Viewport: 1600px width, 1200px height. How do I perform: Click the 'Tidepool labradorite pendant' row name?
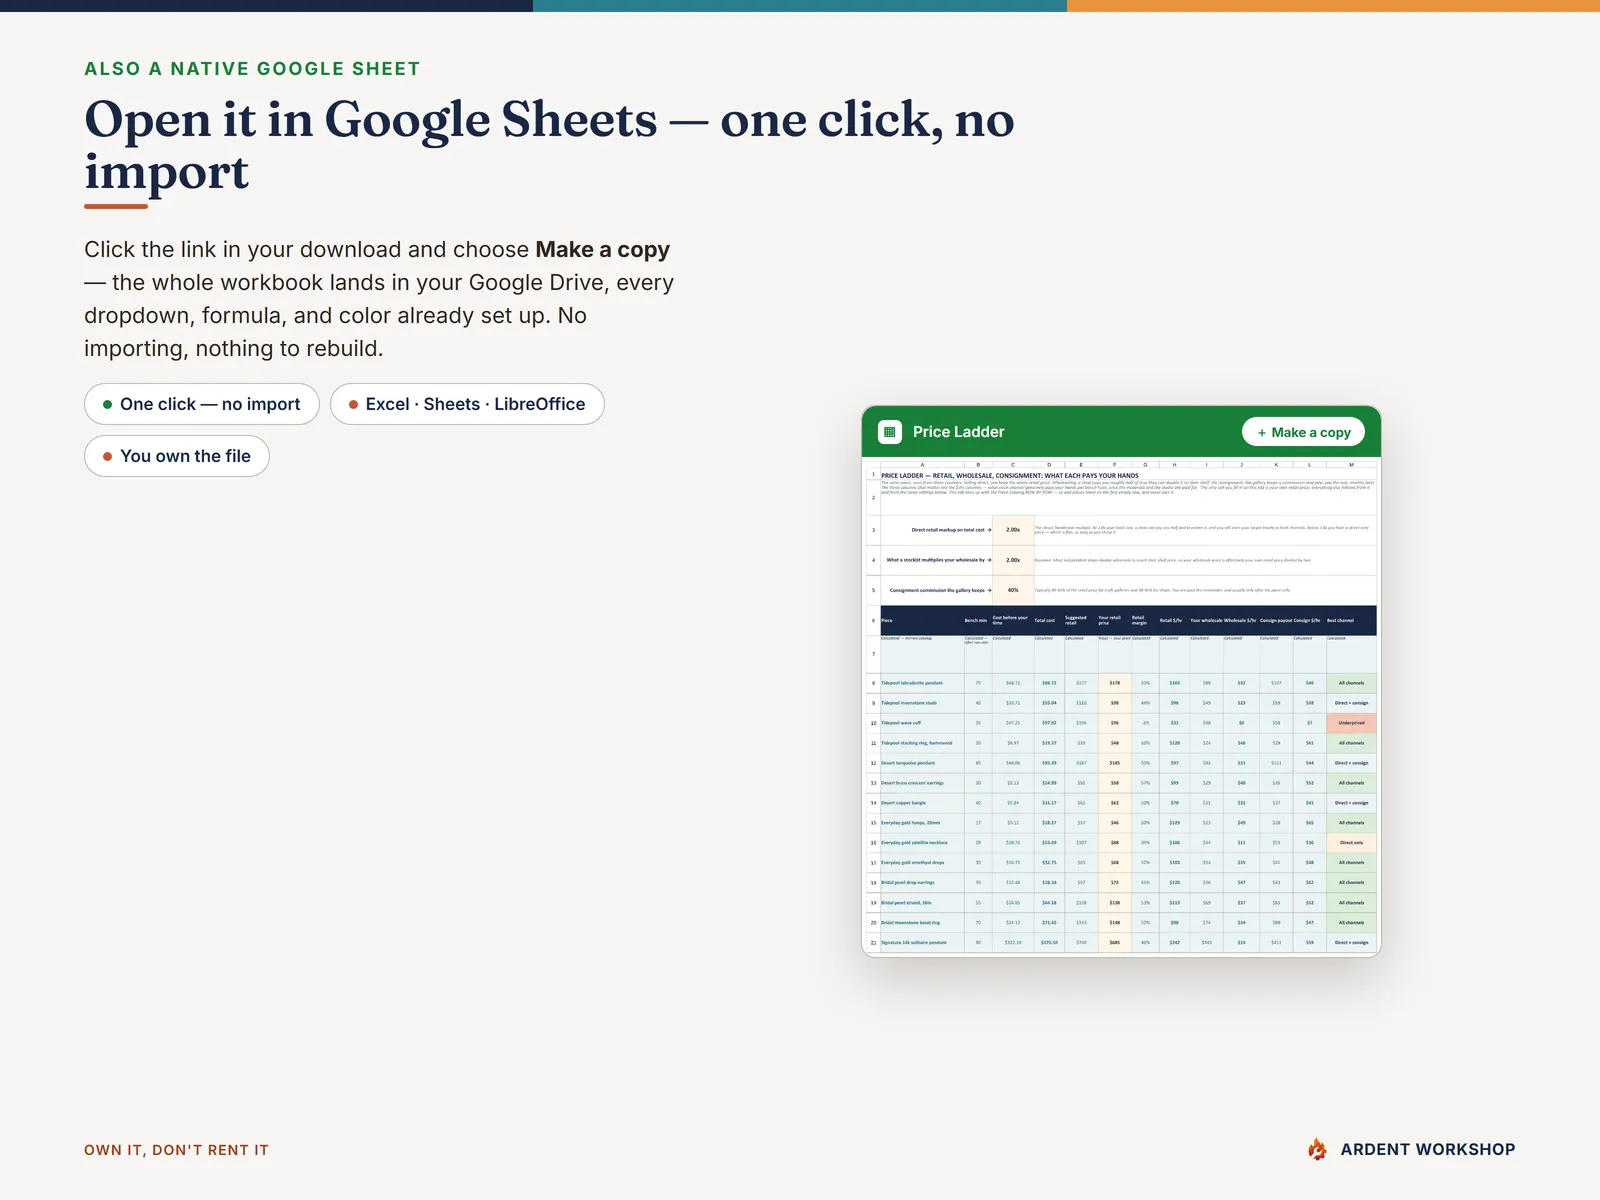[912, 683]
